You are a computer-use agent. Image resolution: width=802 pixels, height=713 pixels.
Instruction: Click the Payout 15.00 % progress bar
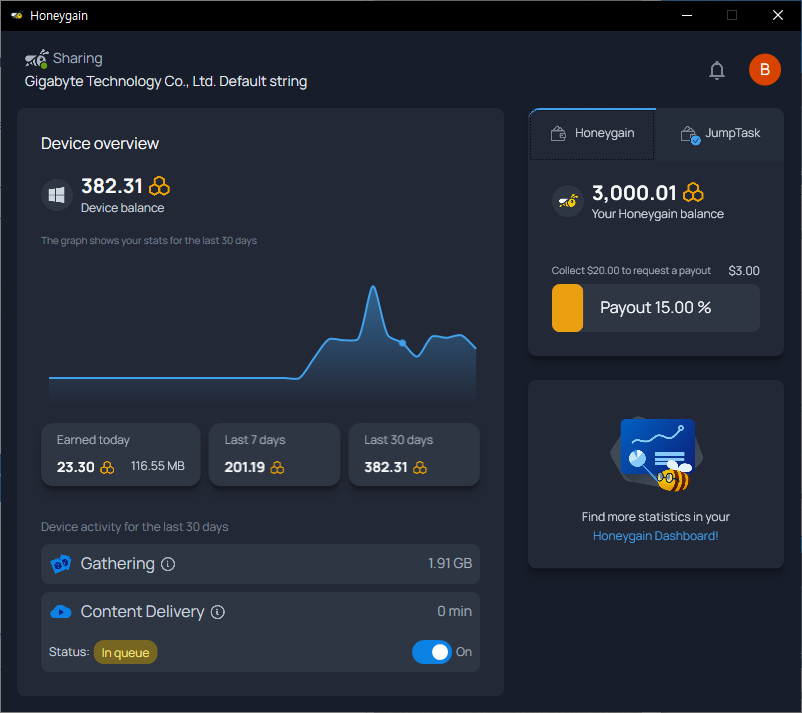656,308
